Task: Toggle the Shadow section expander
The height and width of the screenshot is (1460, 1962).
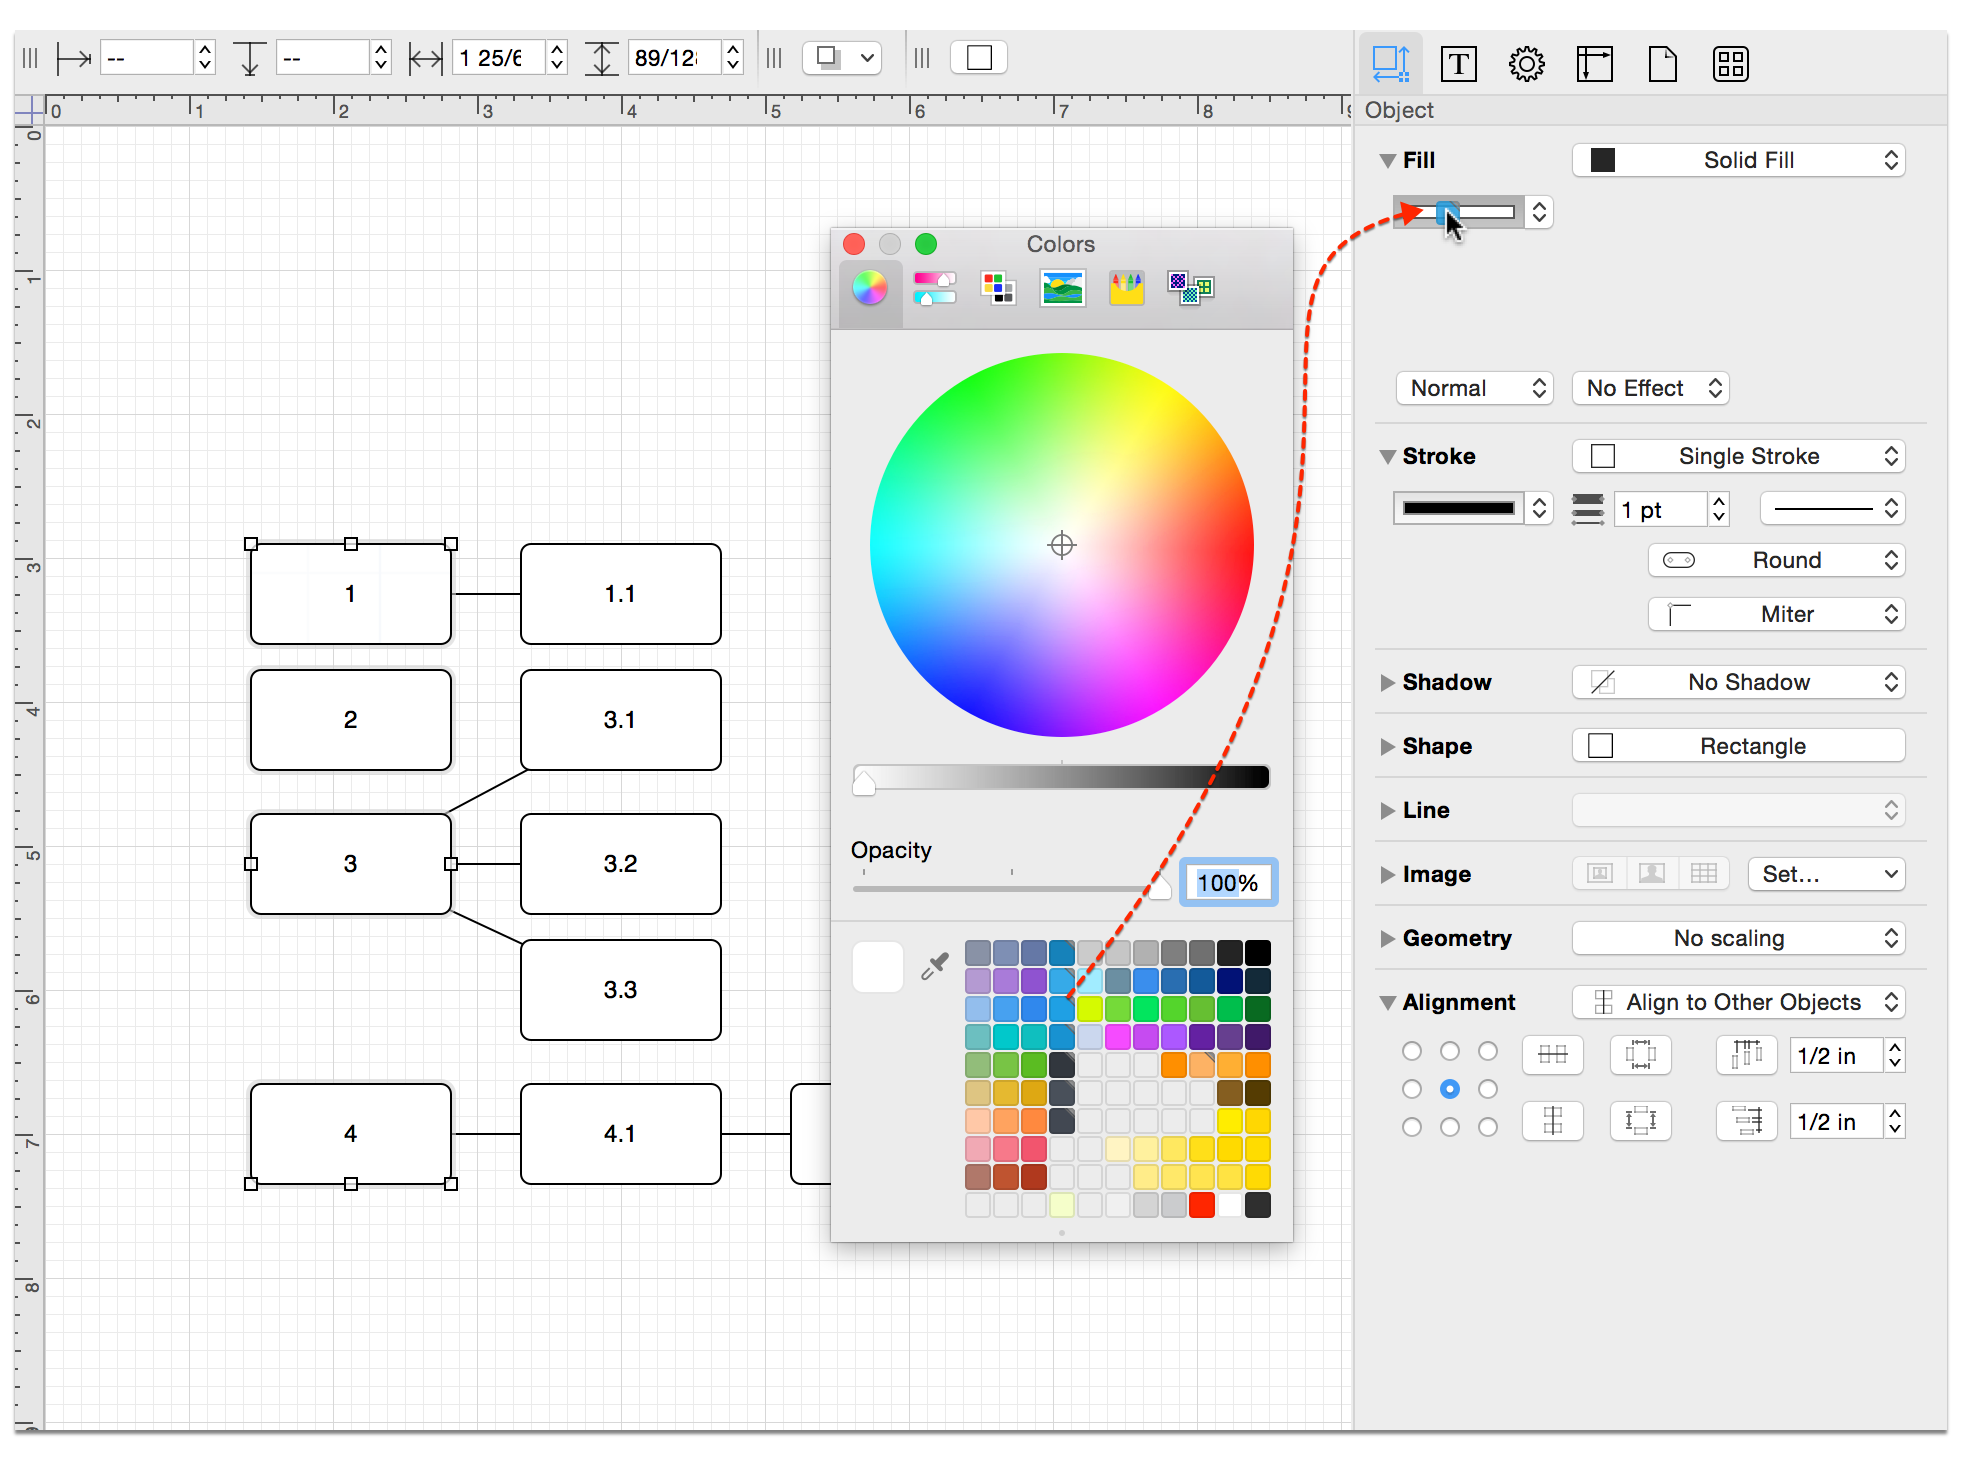Action: coord(1387,681)
